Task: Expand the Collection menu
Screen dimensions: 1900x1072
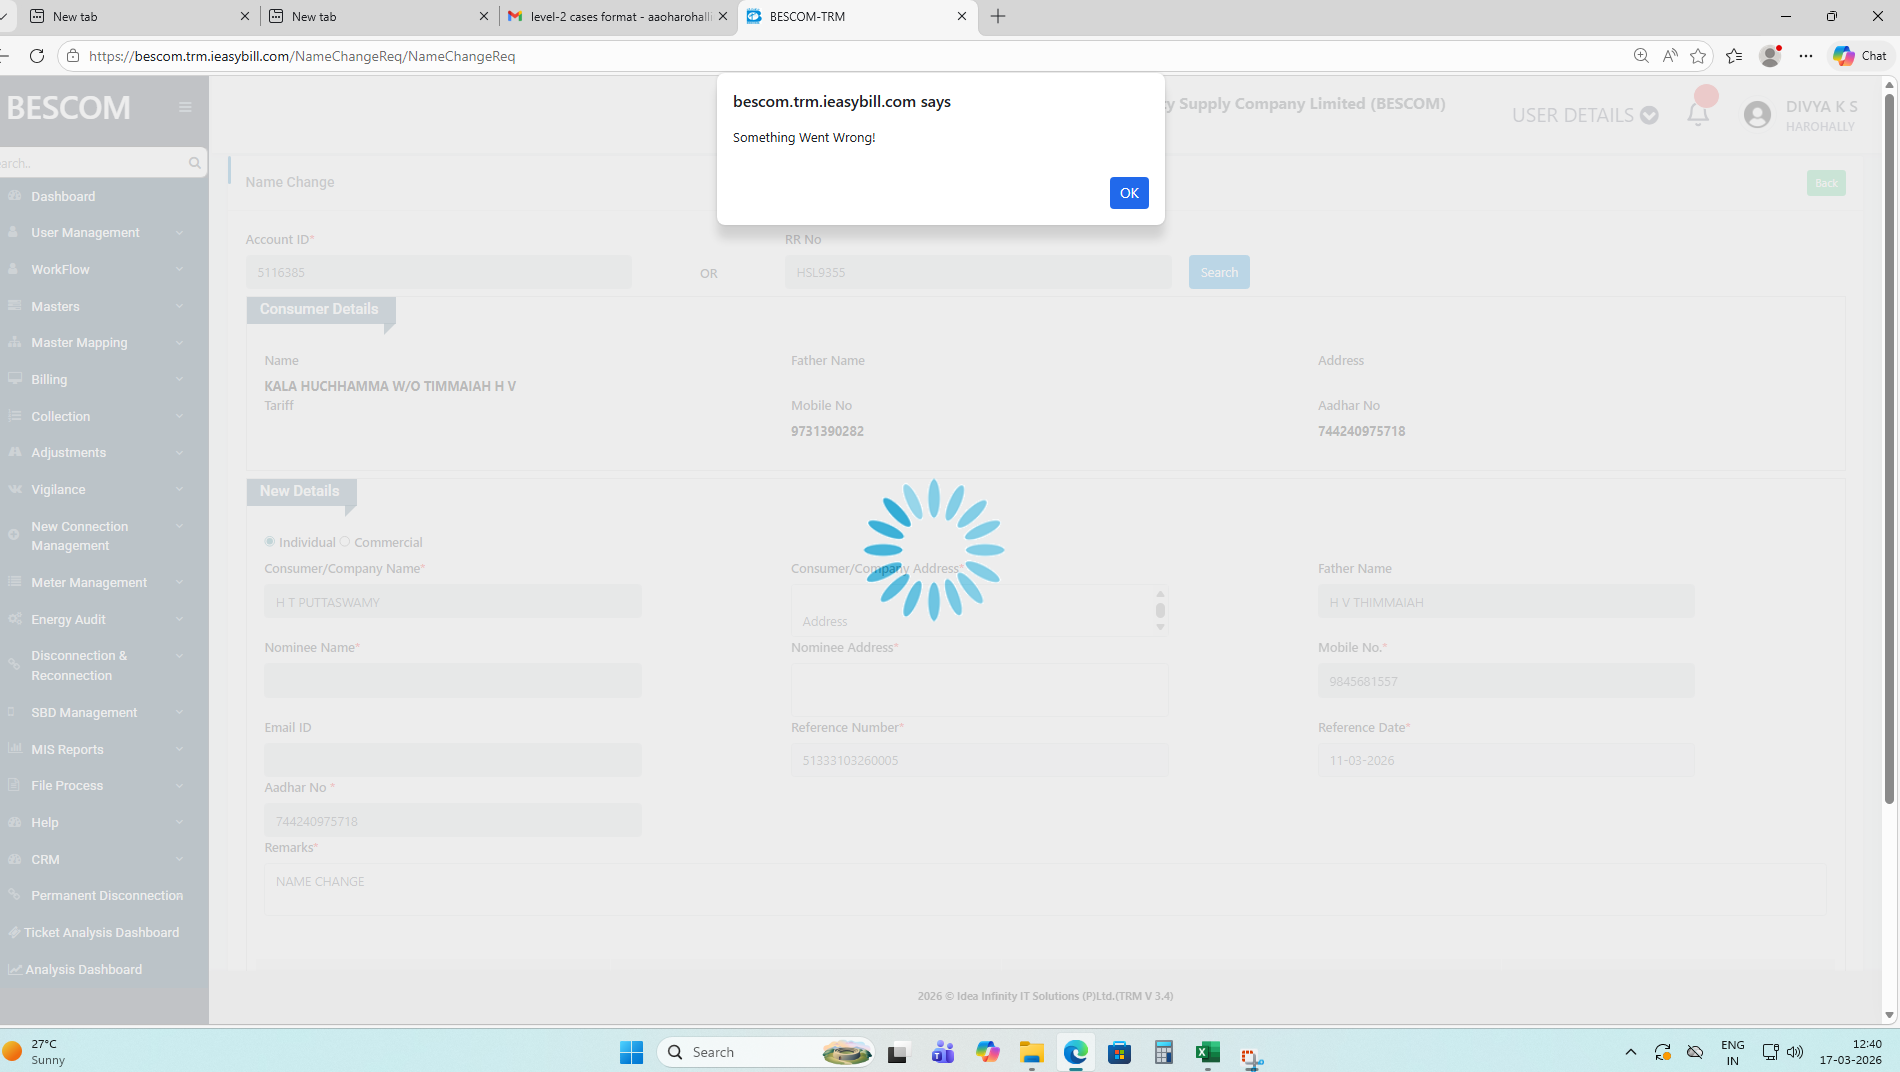Action: [95, 416]
